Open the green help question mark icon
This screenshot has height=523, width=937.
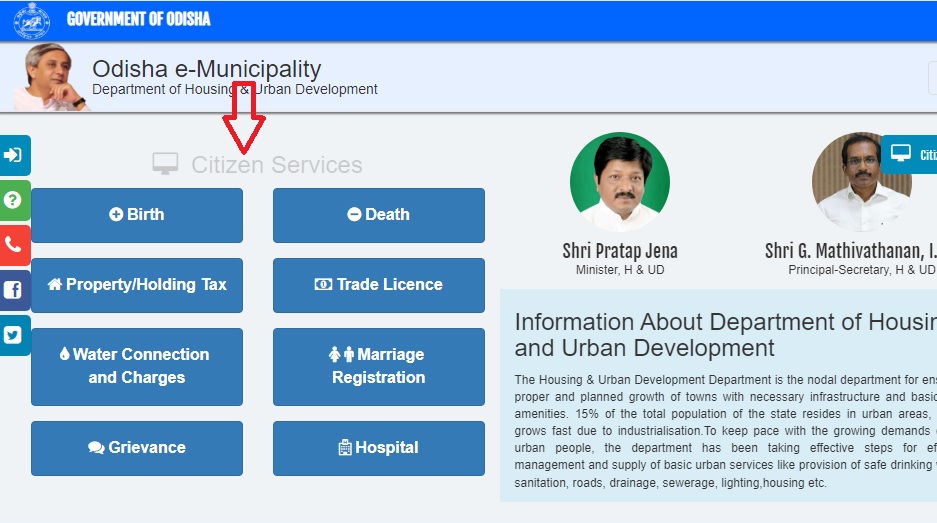click(x=14, y=200)
